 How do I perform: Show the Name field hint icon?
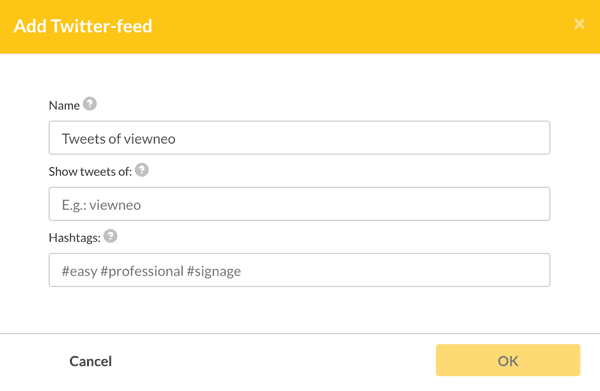point(90,104)
